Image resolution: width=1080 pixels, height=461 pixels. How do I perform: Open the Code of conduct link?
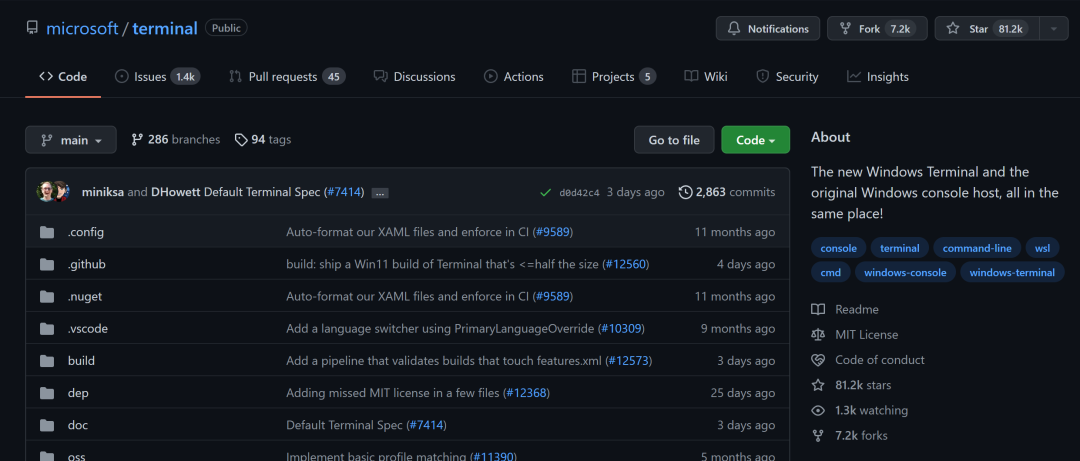(868, 360)
